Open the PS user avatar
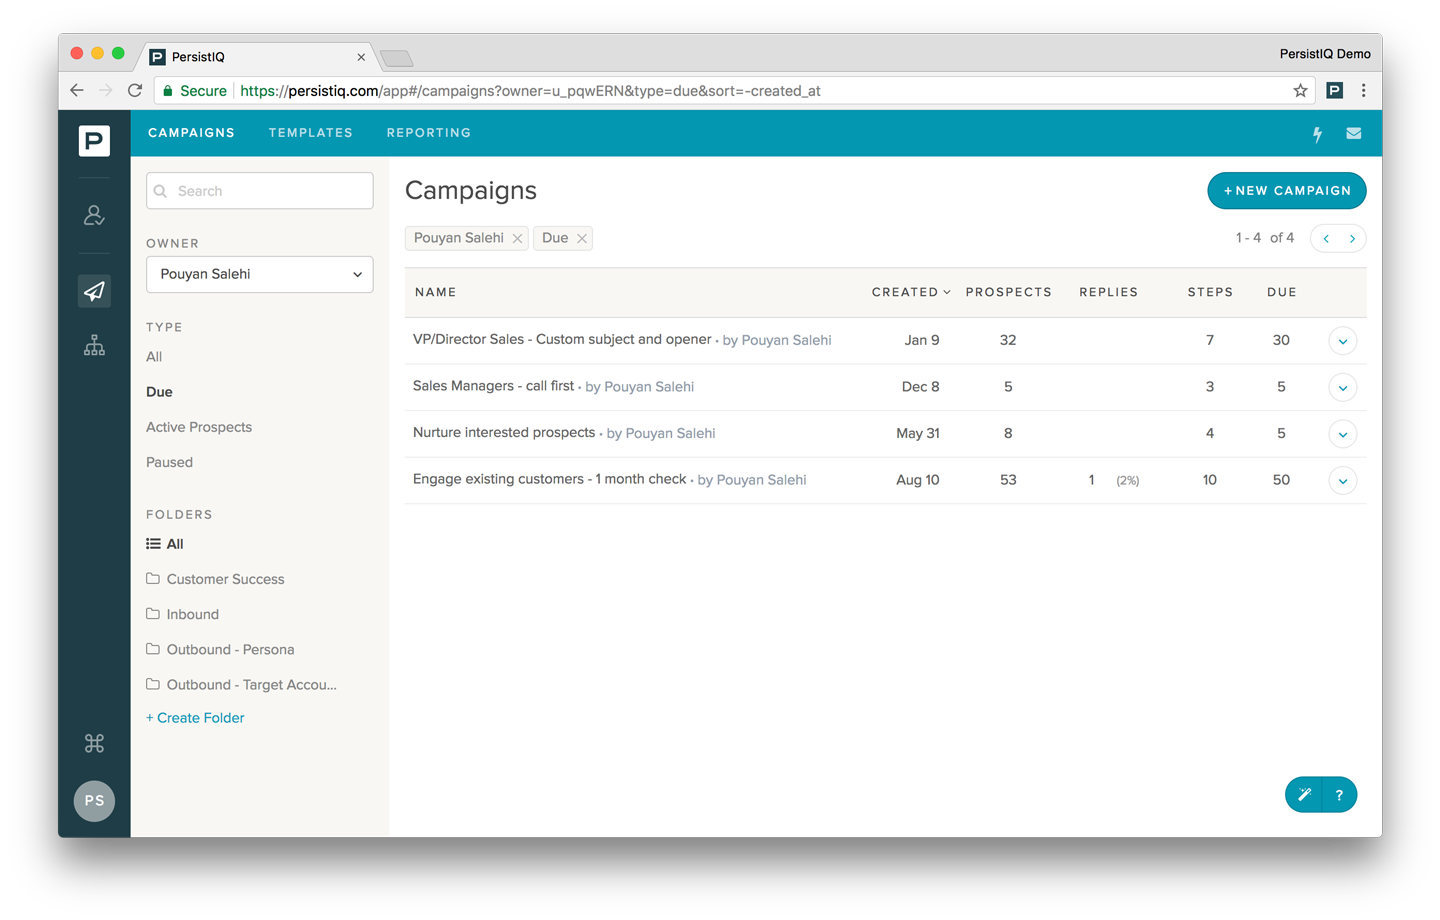Screen dimensions: 1440x920 [94, 800]
